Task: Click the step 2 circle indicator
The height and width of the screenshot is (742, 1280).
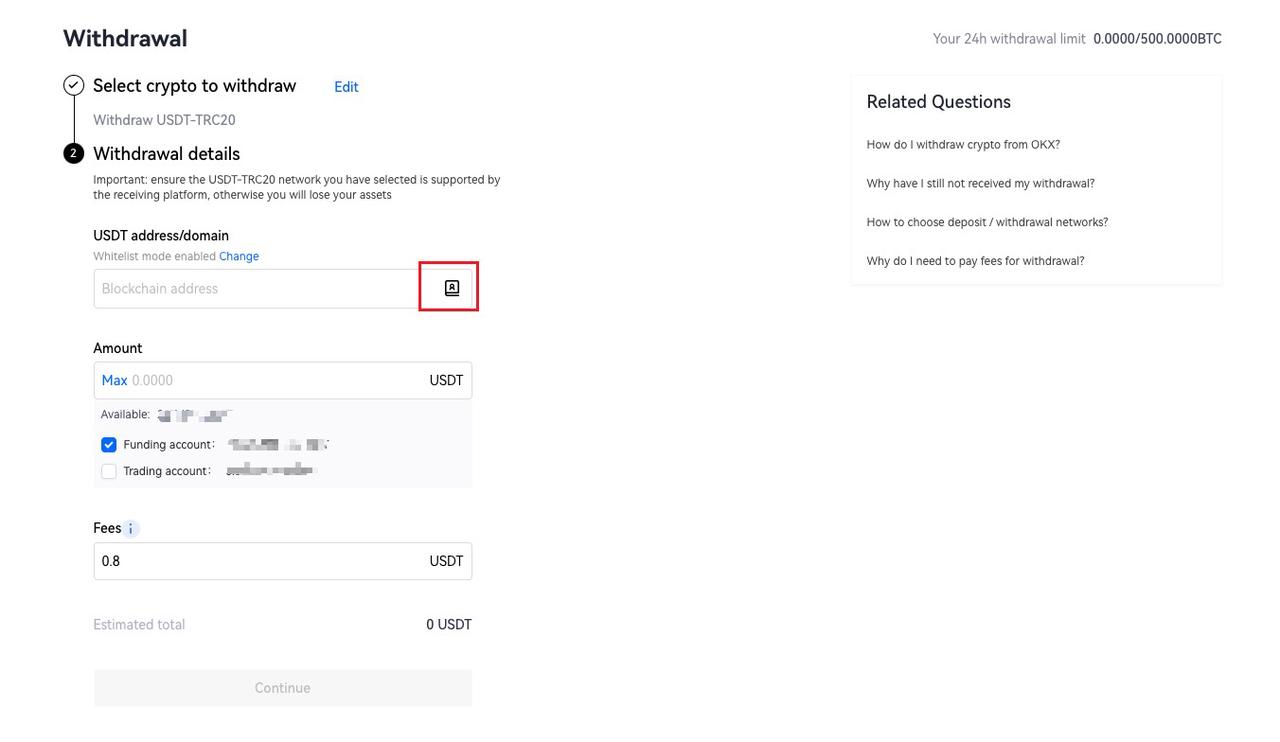Action: tap(73, 153)
